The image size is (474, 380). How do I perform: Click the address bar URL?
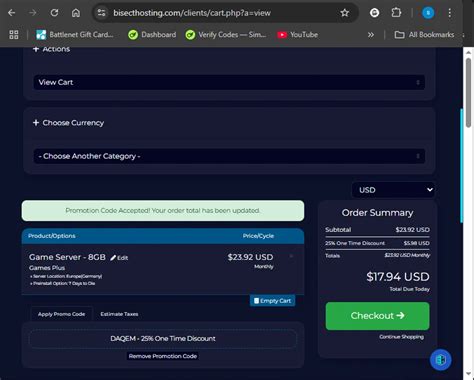point(192,13)
